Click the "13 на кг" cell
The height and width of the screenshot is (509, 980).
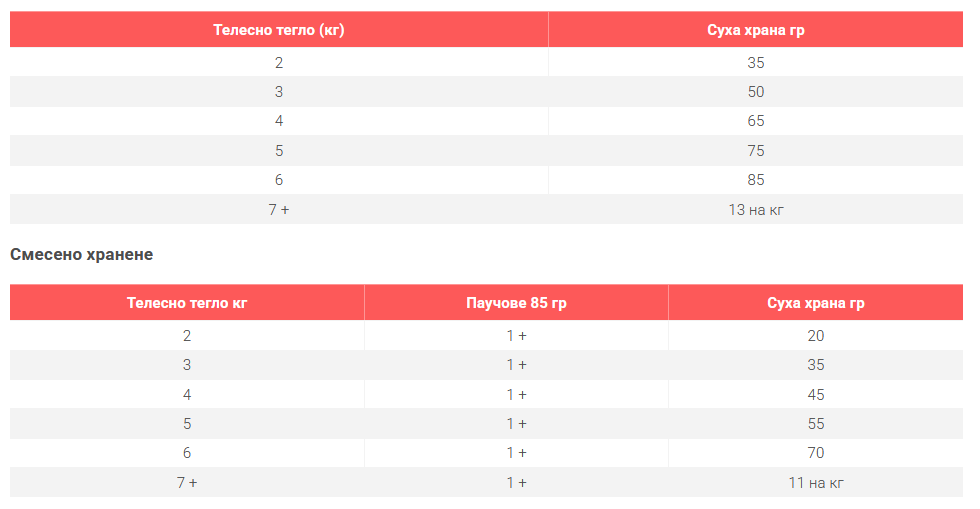[755, 209]
